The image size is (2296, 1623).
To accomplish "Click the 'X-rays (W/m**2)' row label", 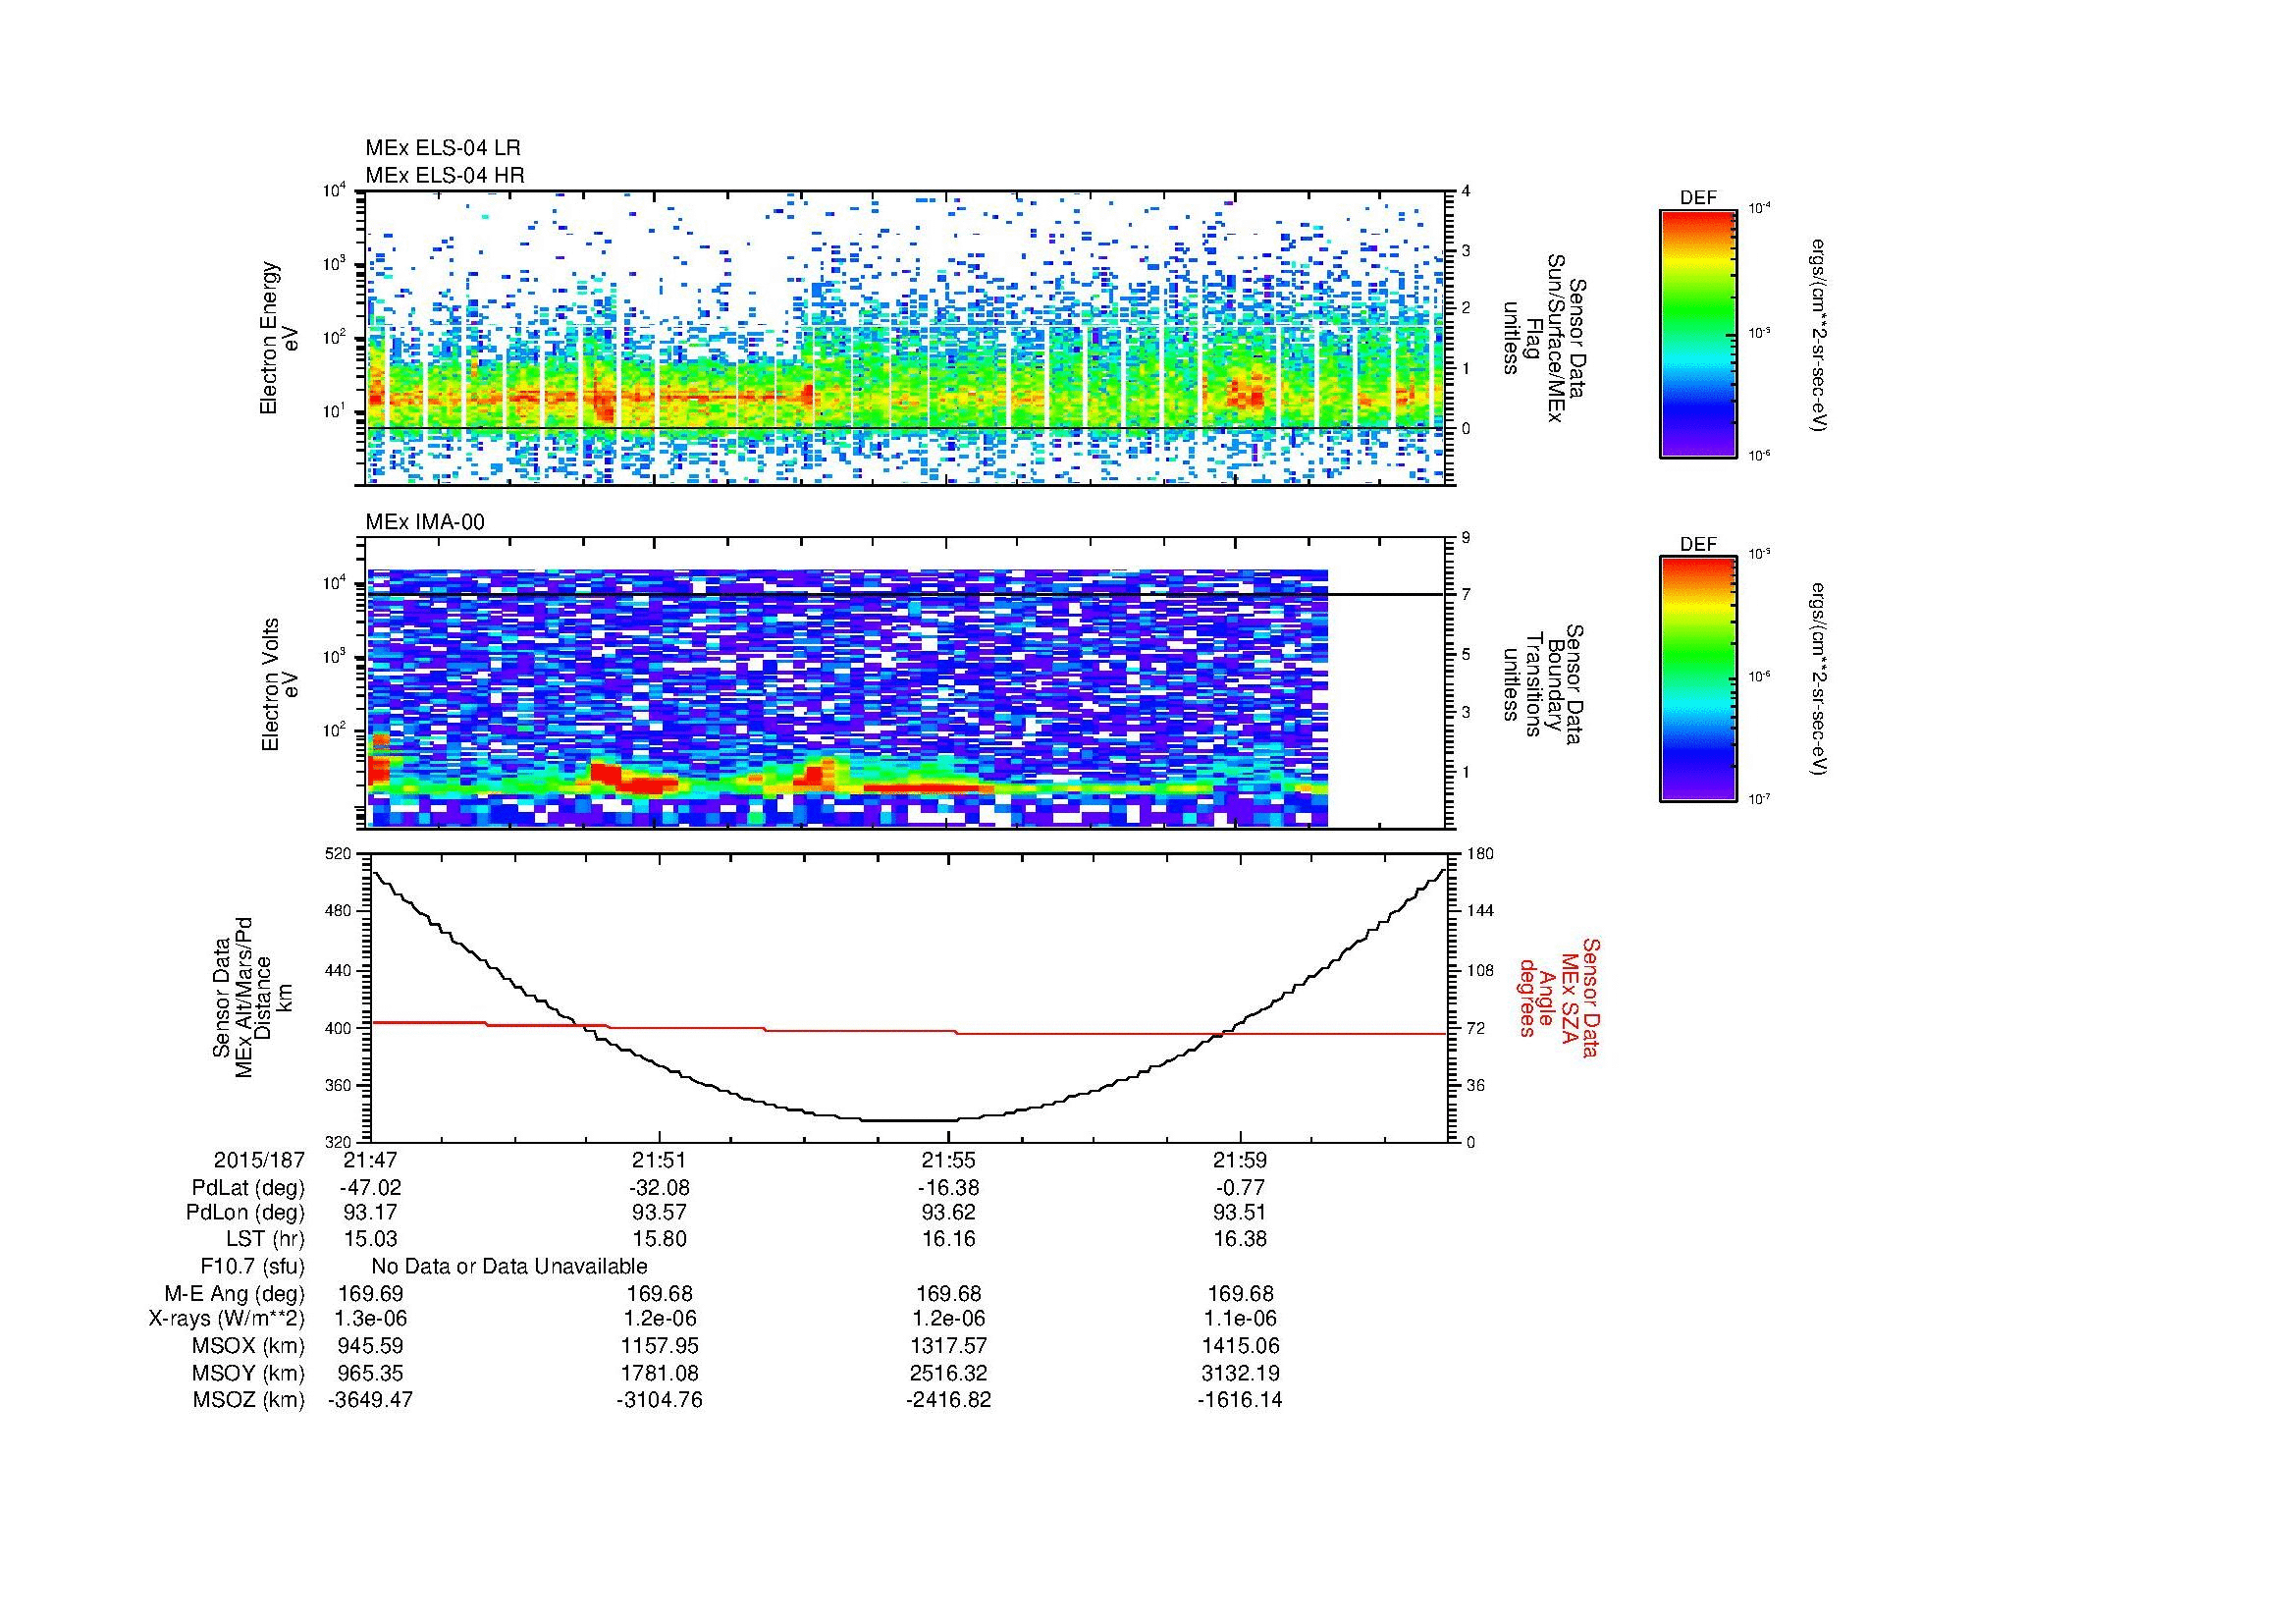I will [x=226, y=1319].
